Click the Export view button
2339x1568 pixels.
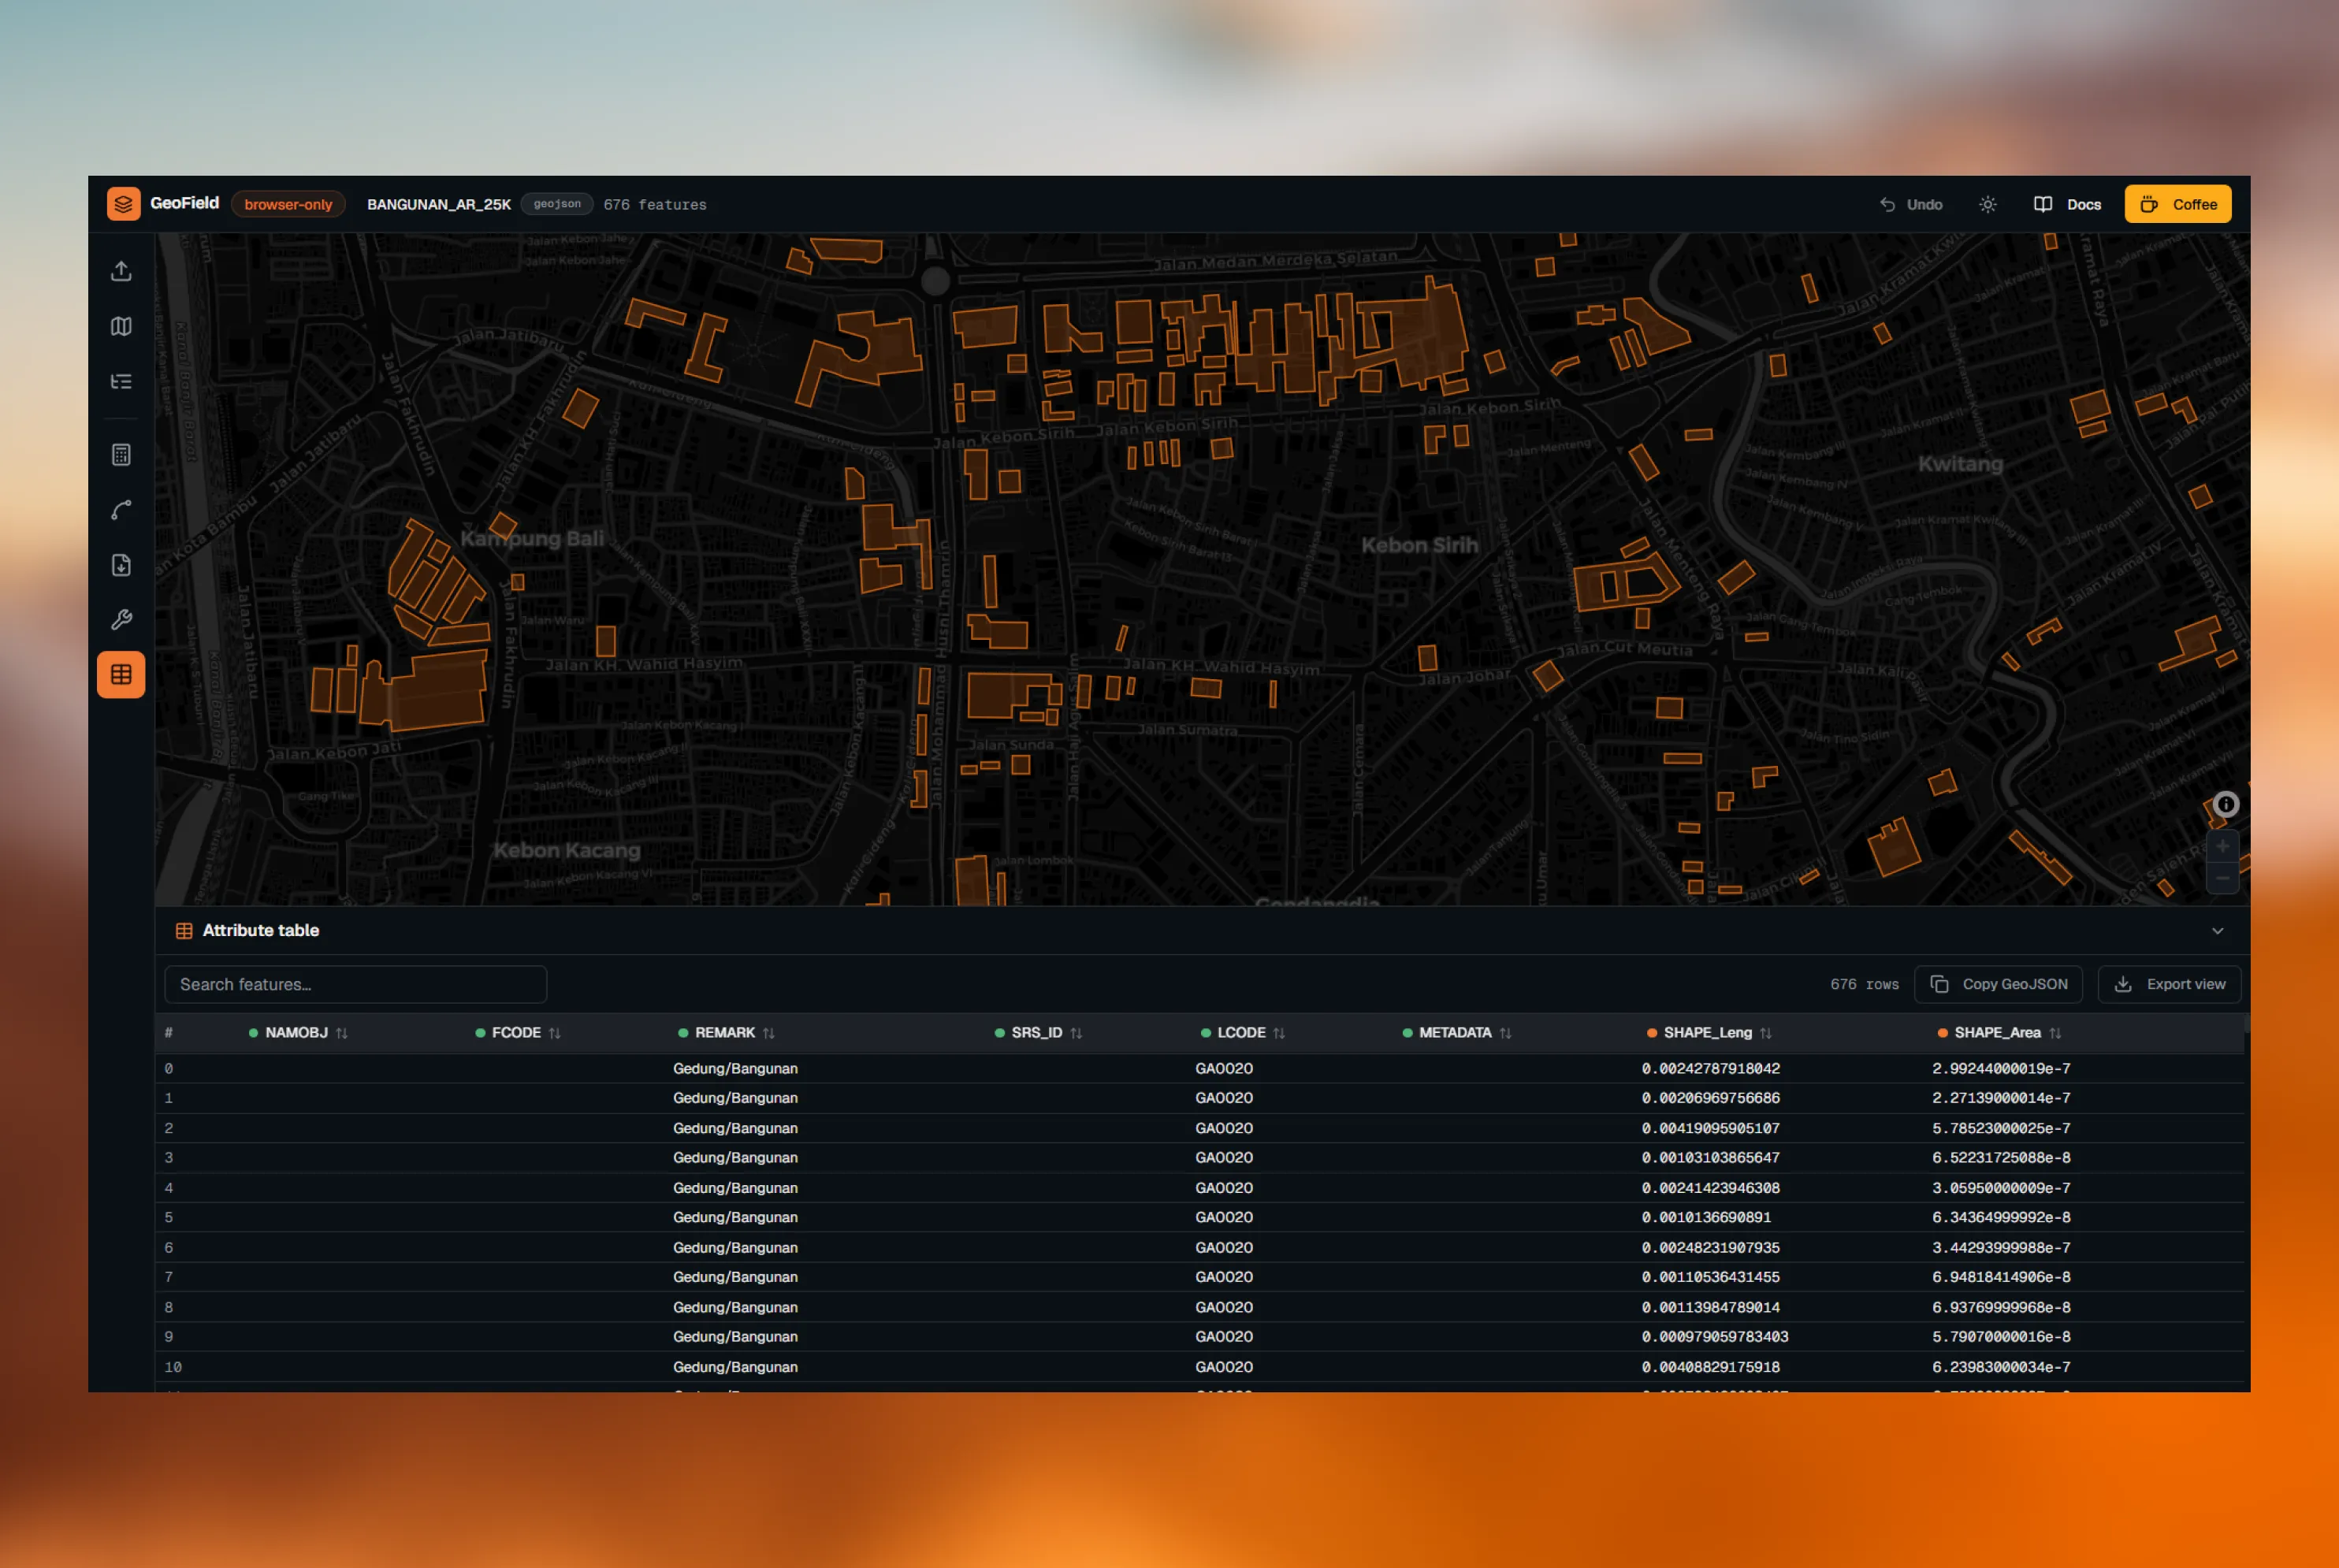click(2169, 984)
